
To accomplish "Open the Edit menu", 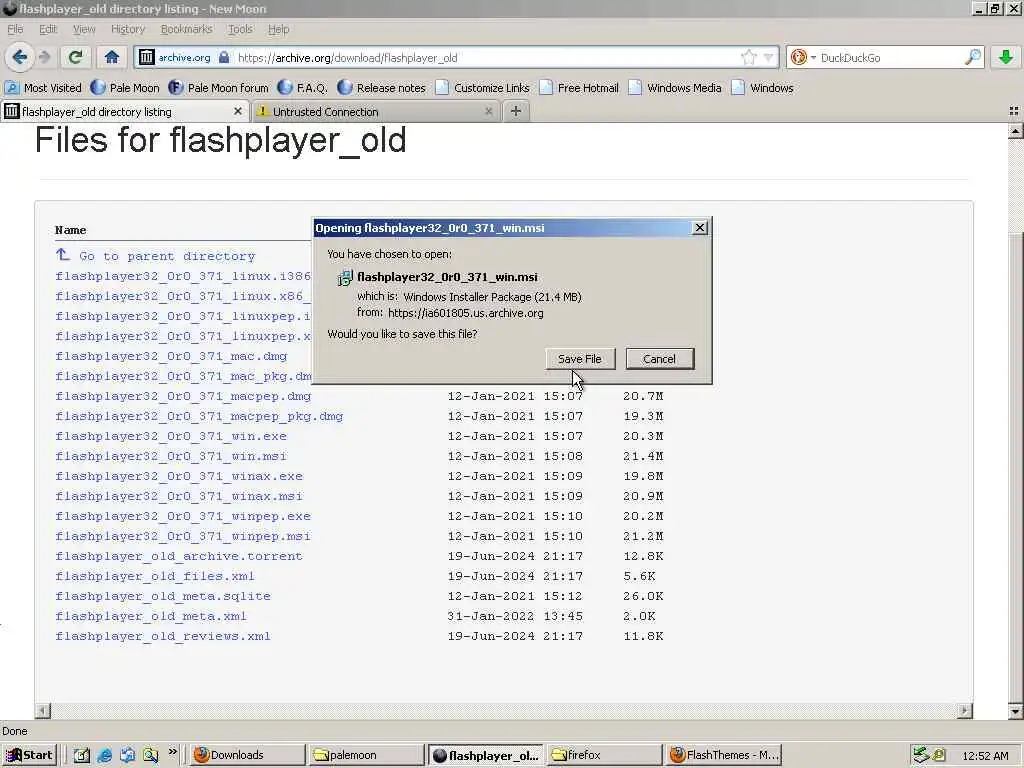I will (x=48, y=29).
